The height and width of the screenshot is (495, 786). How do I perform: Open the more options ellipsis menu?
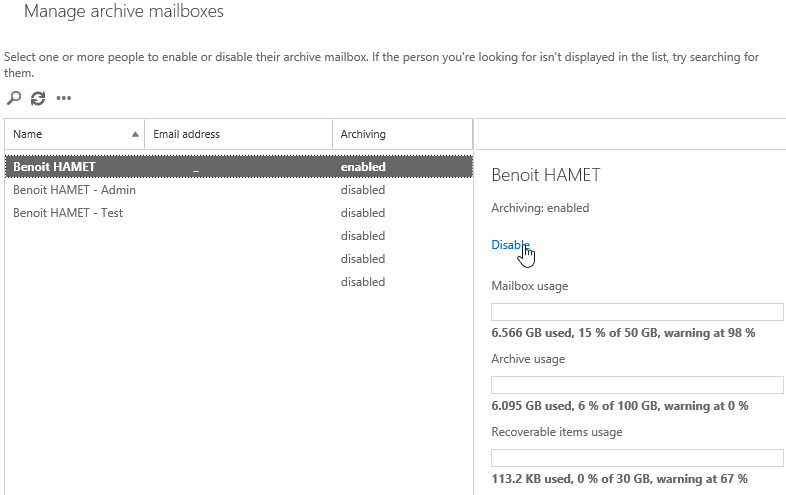64,98
